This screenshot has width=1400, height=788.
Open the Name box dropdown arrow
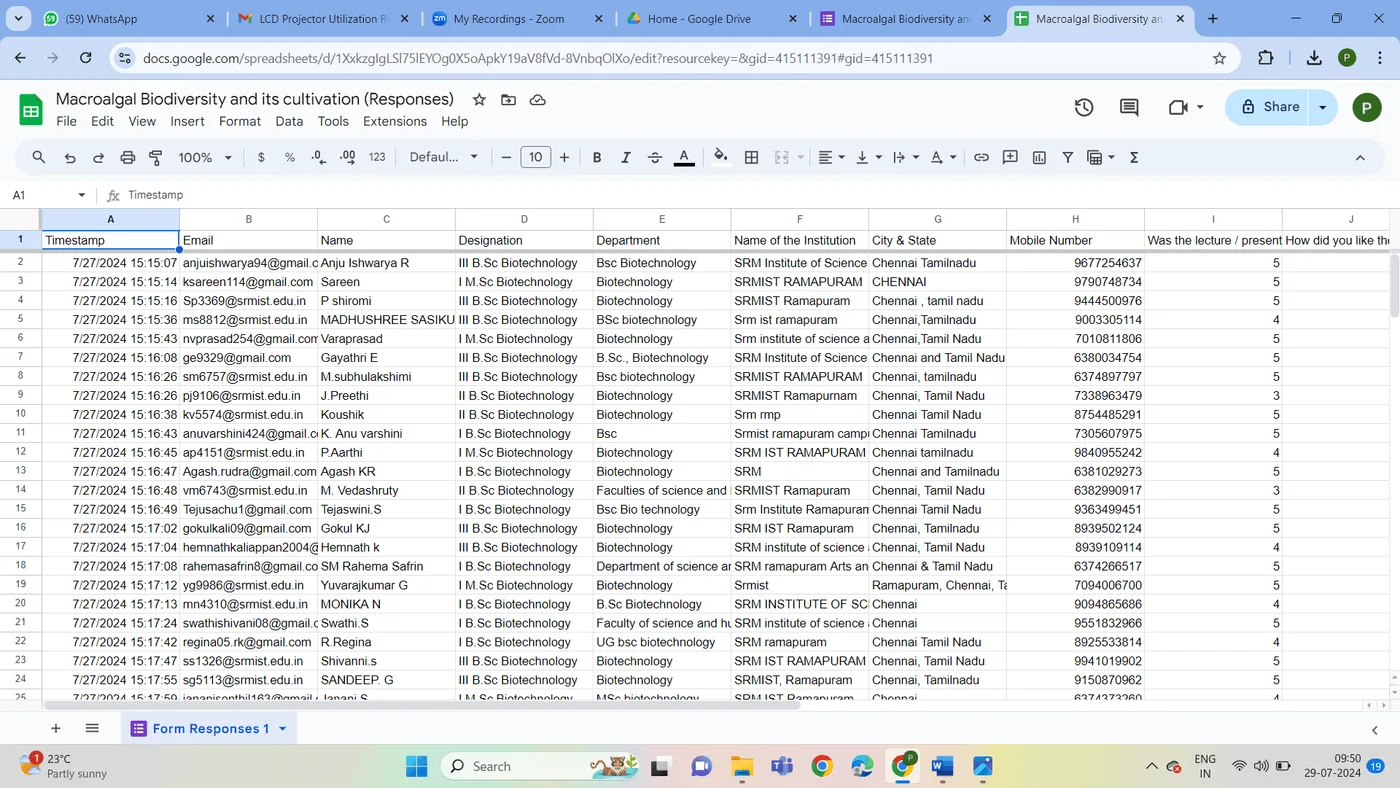click(x=82, y=195)
